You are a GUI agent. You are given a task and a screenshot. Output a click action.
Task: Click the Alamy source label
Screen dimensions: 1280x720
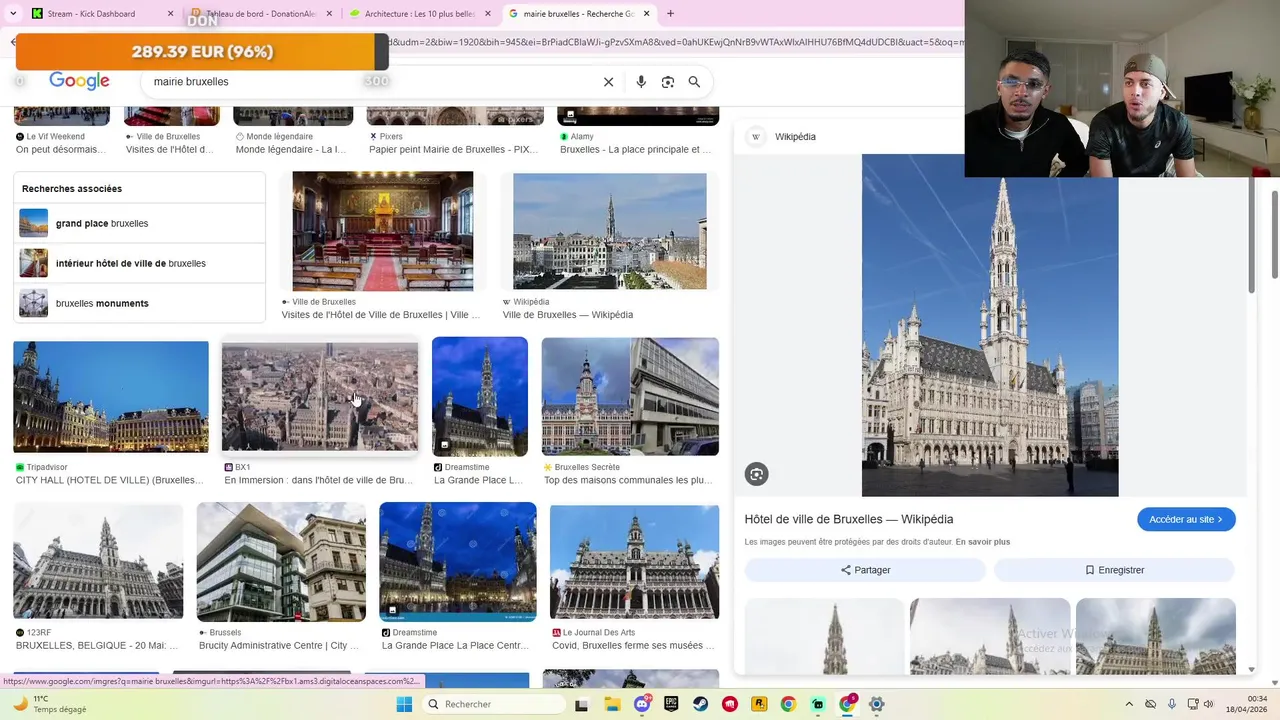point(582,137)
